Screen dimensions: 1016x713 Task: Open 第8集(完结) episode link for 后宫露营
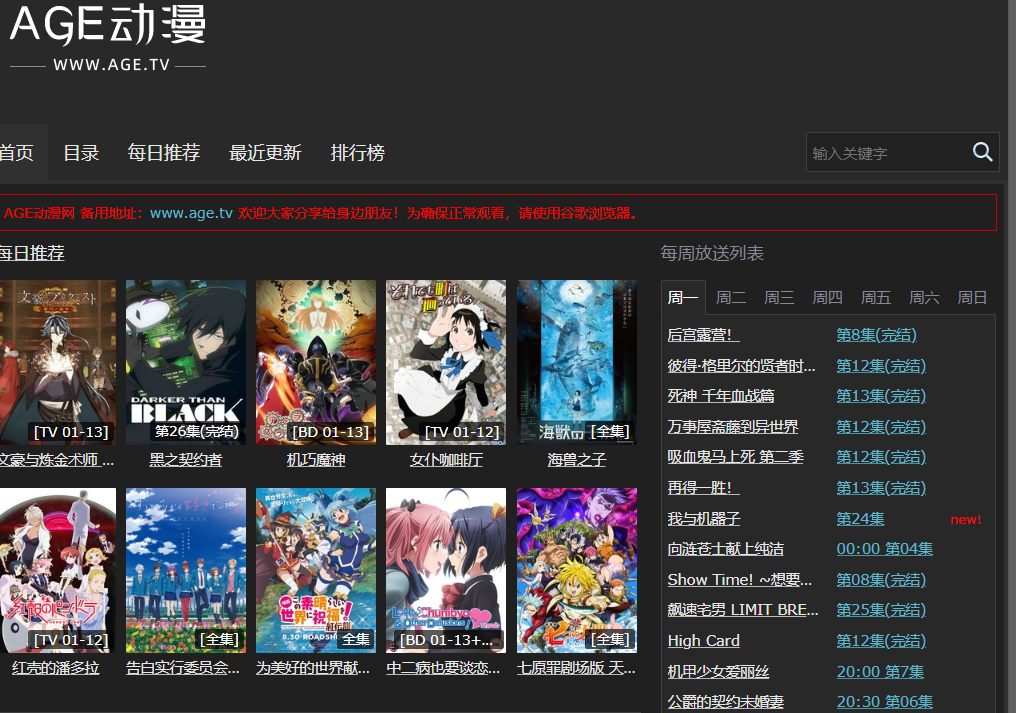(876, 335)
